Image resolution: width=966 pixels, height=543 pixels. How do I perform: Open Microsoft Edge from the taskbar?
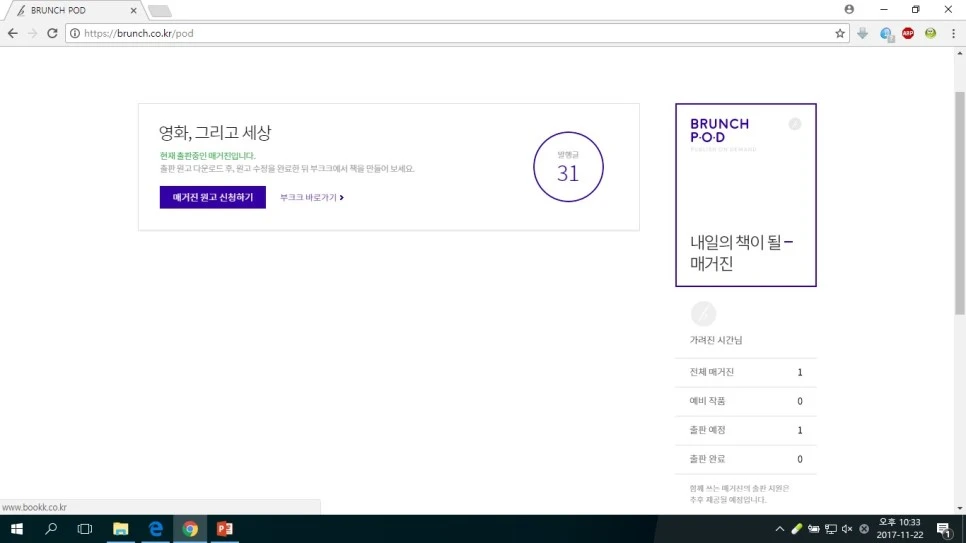(x=155, y=529)
